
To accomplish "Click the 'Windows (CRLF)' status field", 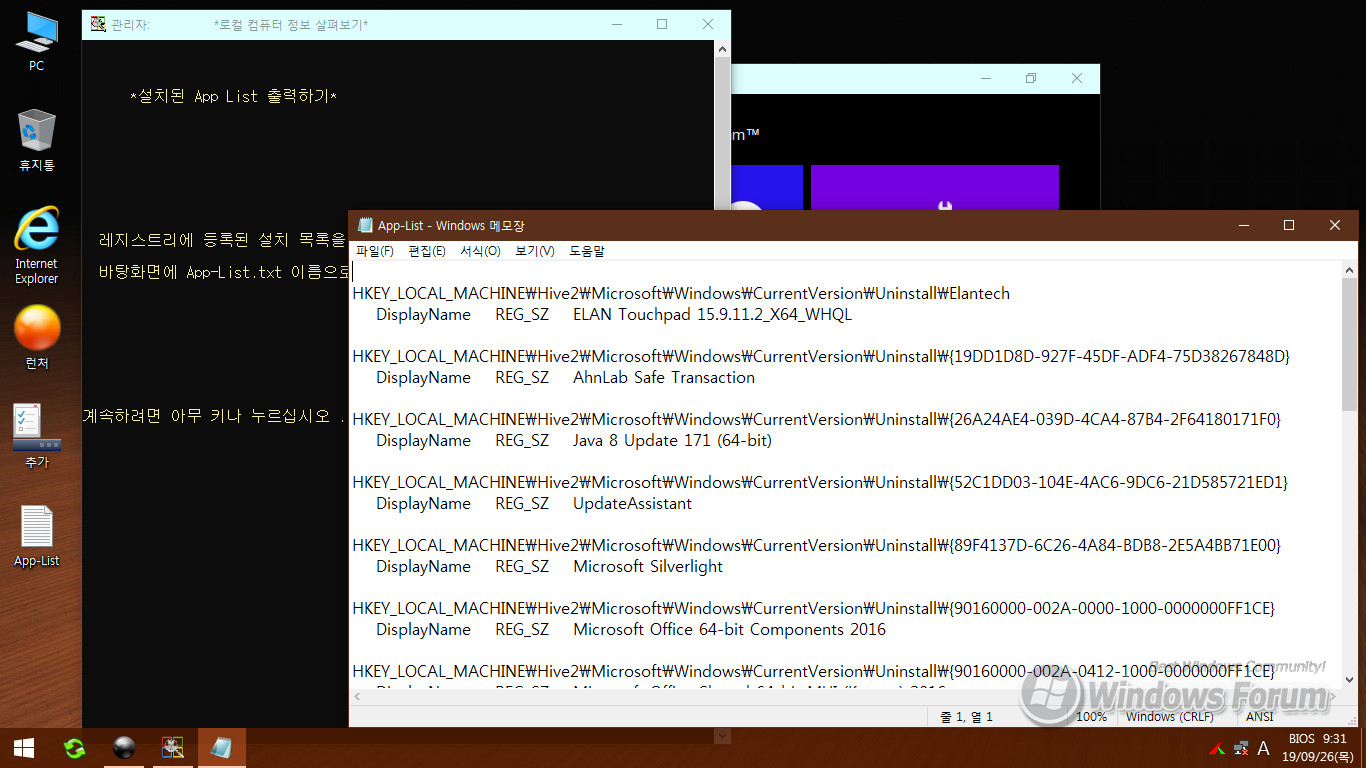I will 1169,716.
